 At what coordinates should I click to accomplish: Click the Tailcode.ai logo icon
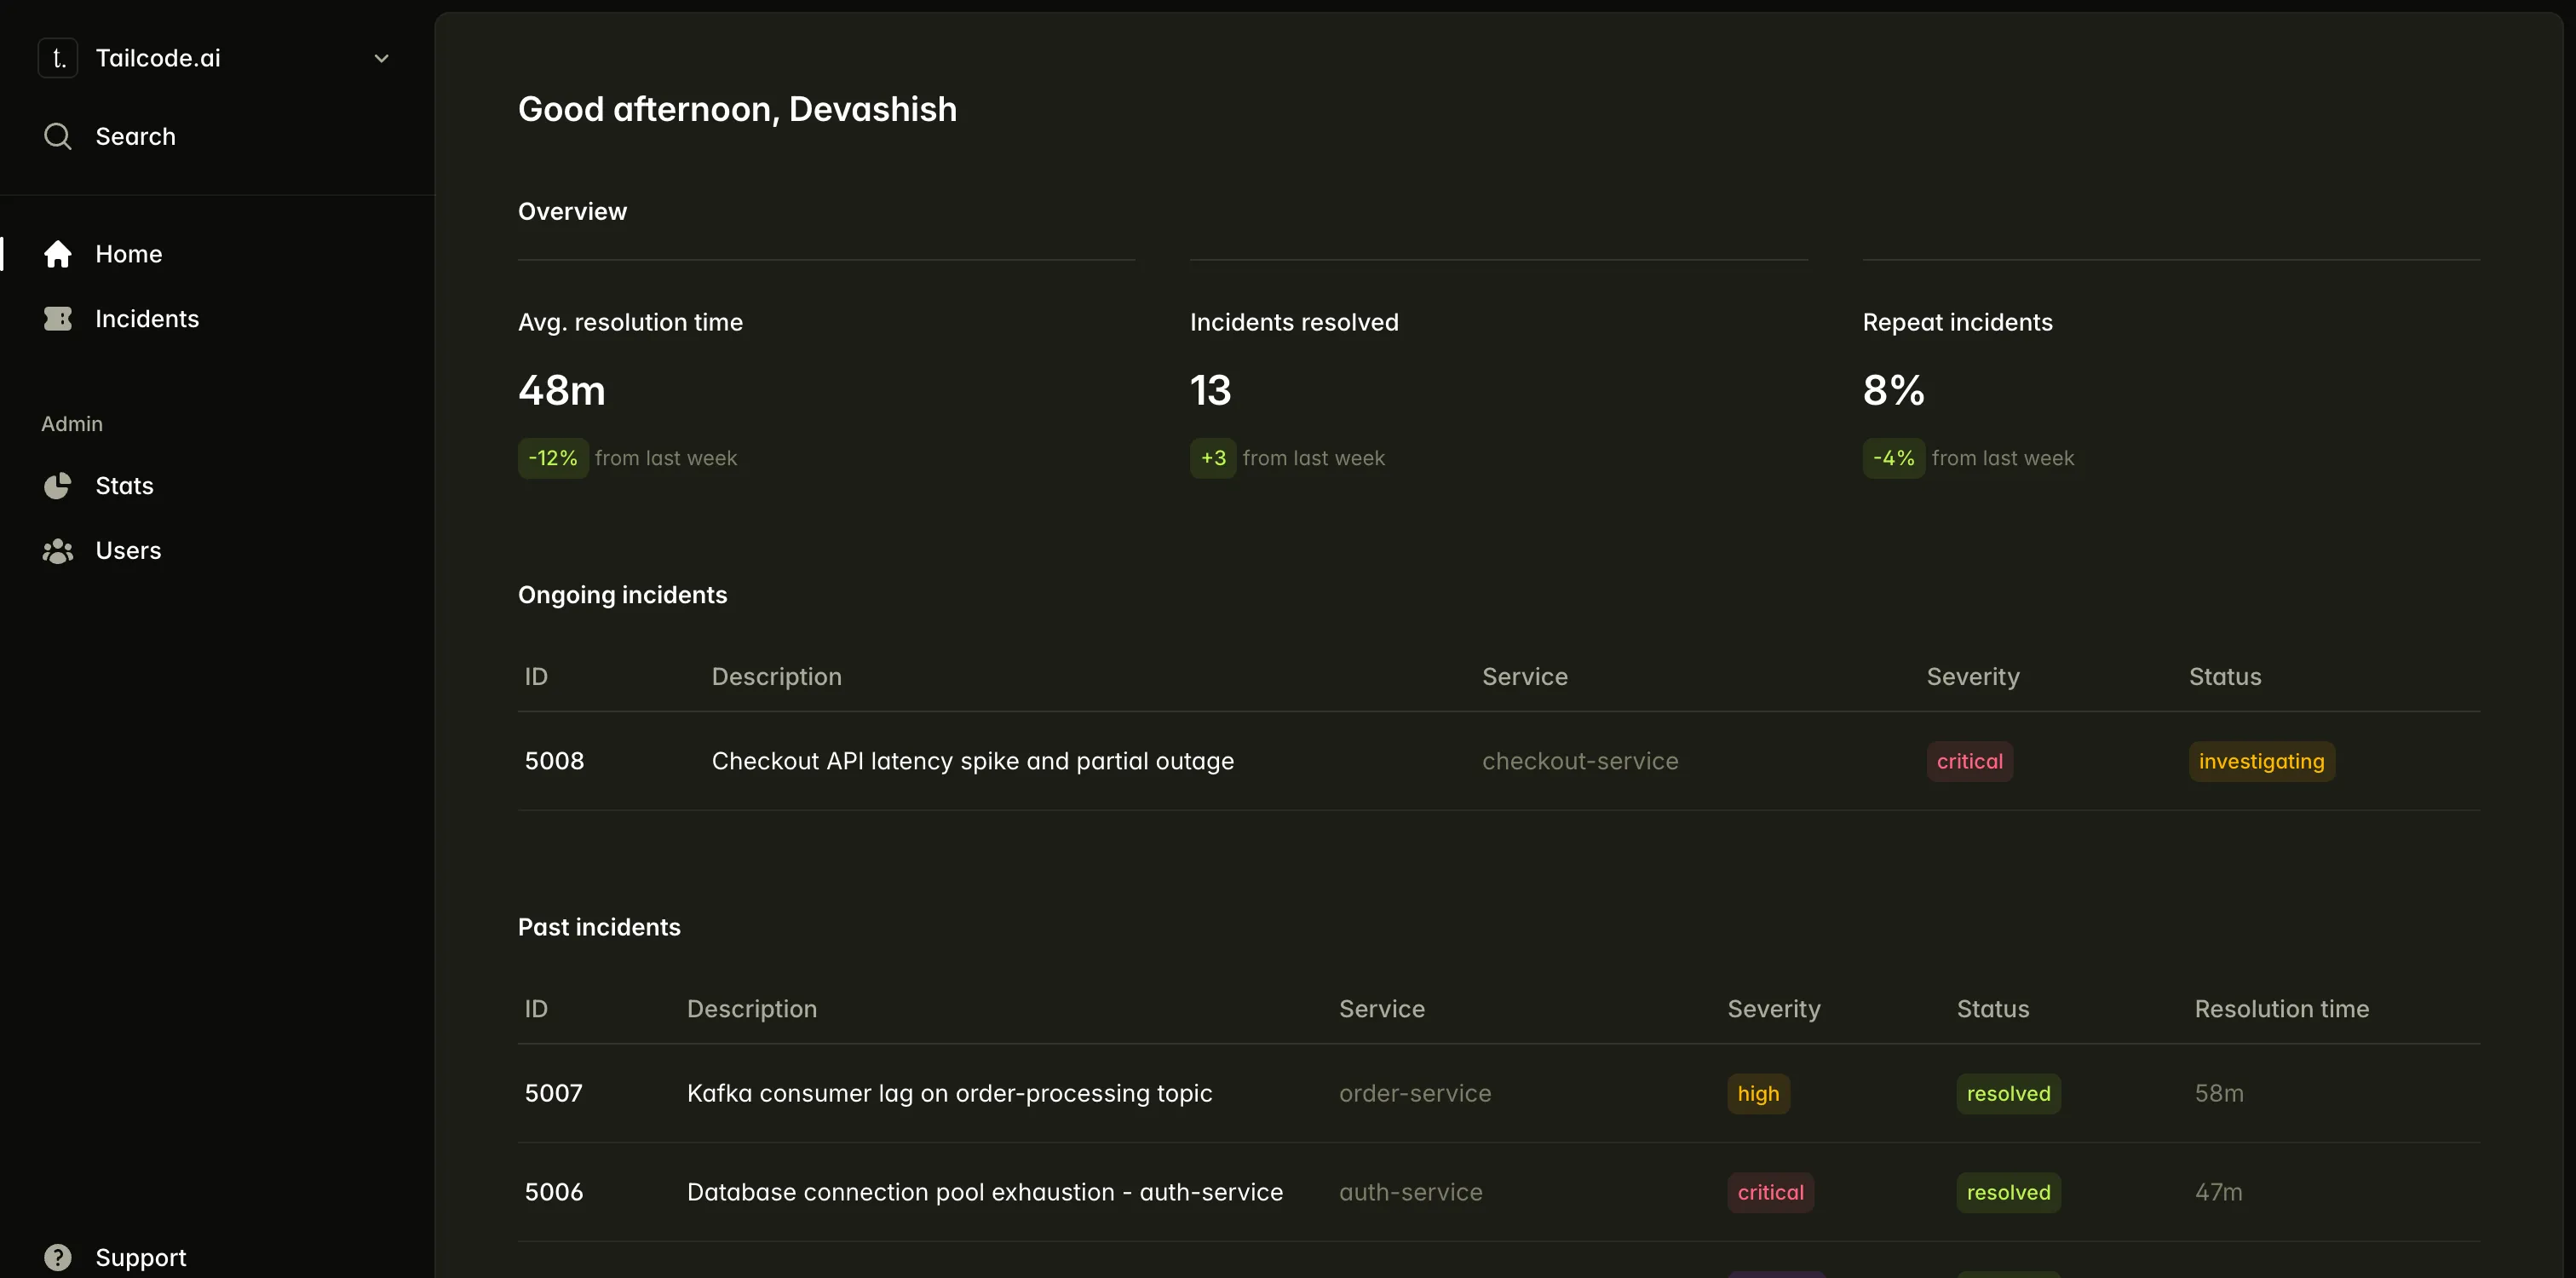click(x=58, y=58)
